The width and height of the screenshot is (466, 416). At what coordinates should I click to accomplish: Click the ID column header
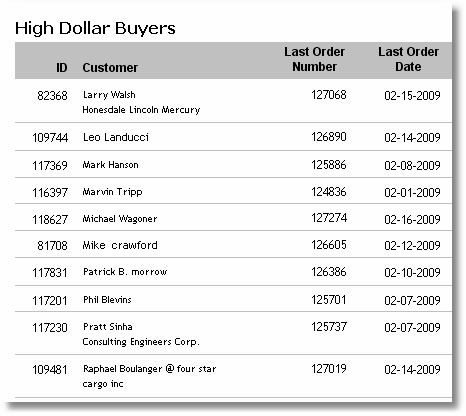[62, 68]
